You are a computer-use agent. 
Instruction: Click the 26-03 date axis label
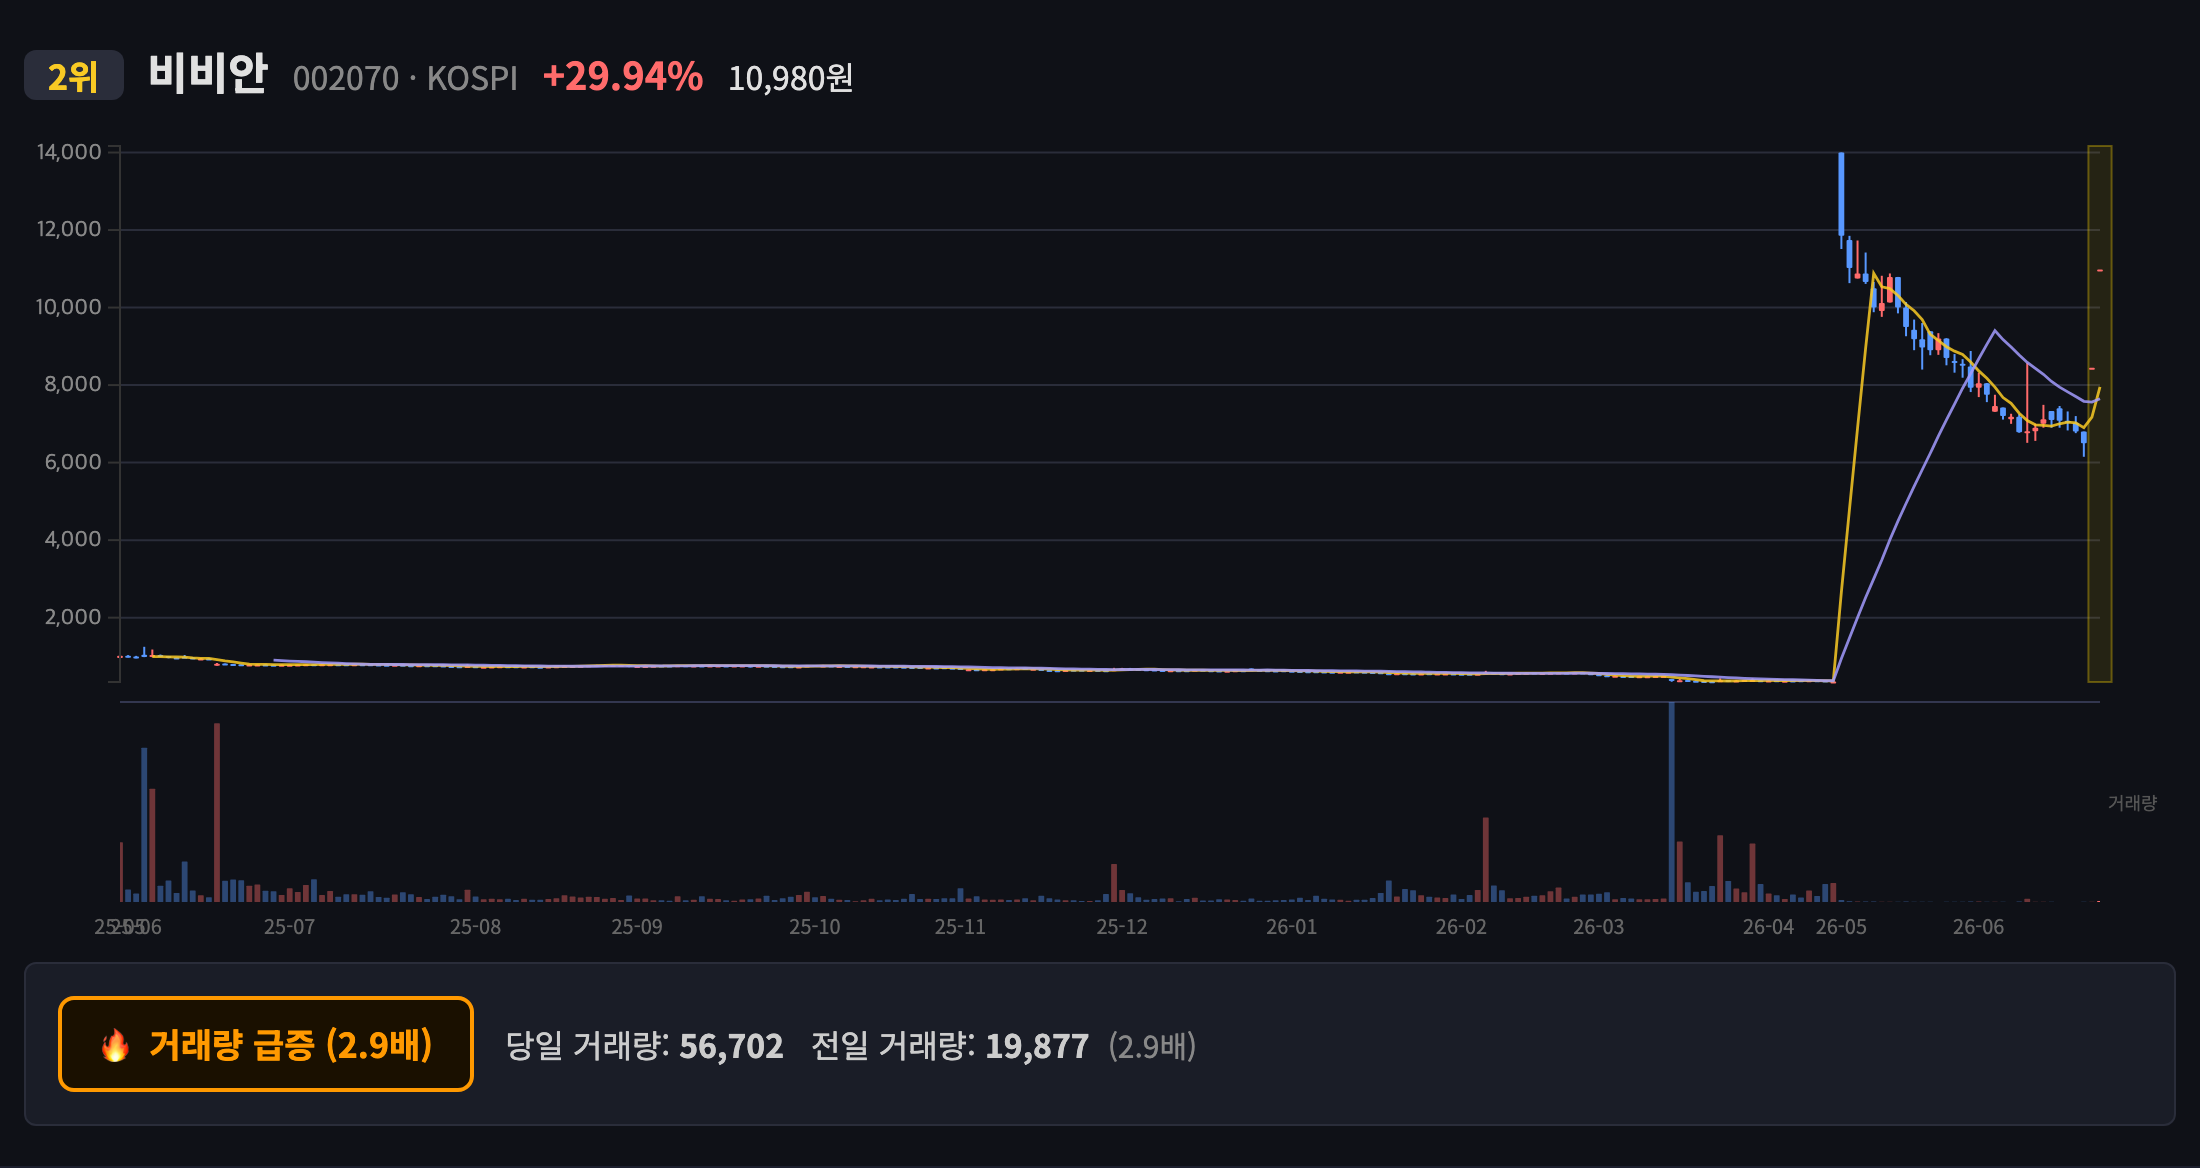coord(1599,927)
